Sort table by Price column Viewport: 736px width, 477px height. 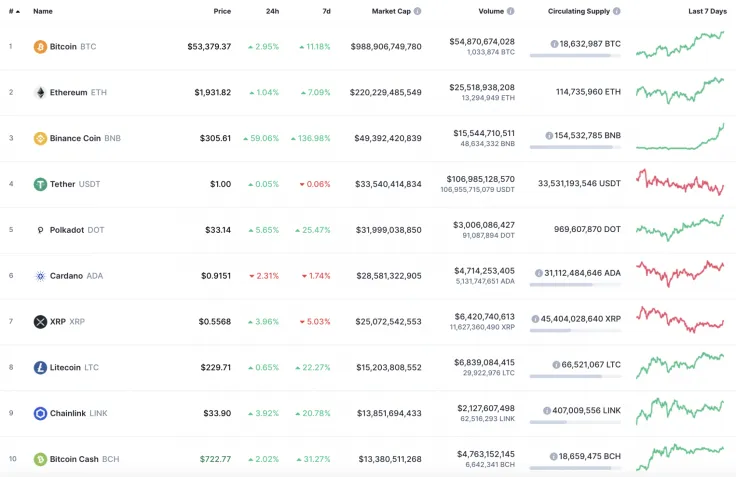tap(222, 11)
